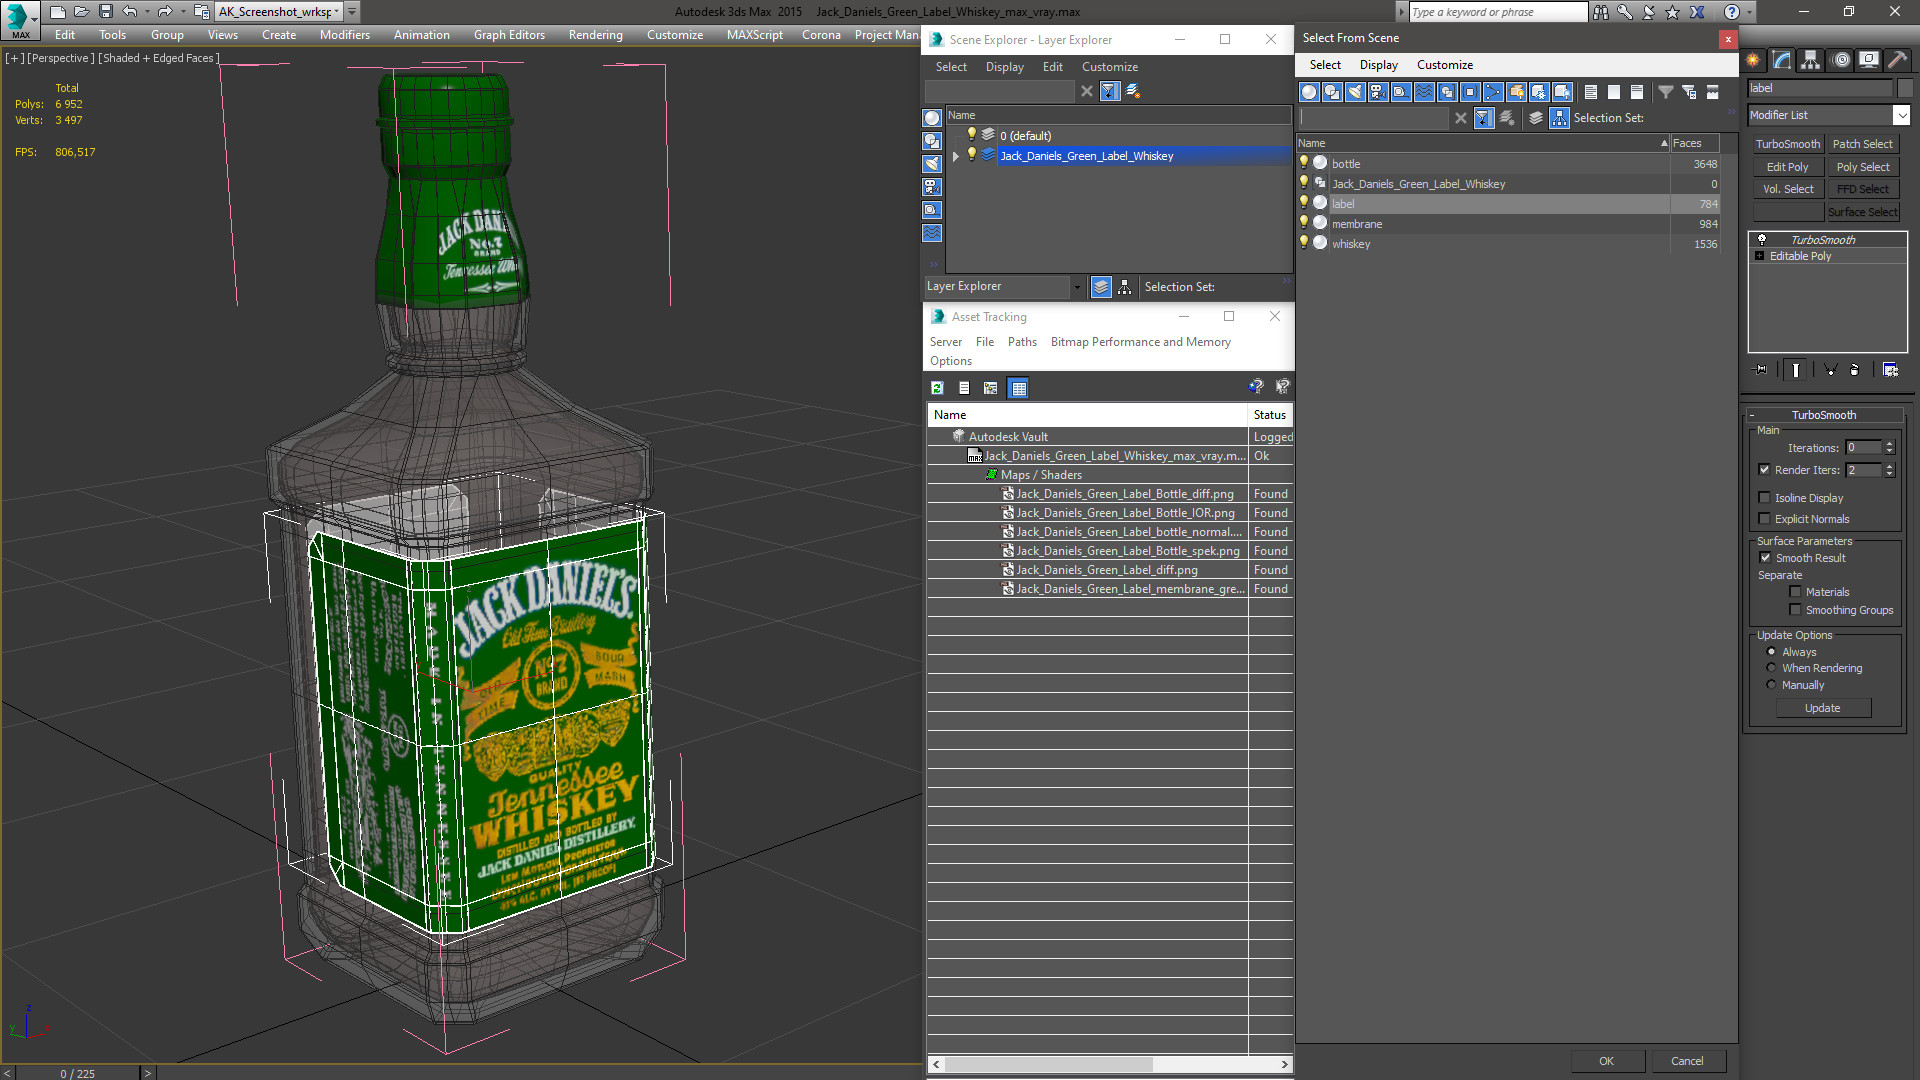This screenshot has width=1920, height=1080.
Task: Open Hierarchy tab in command panel
Action: point(1811,60)
